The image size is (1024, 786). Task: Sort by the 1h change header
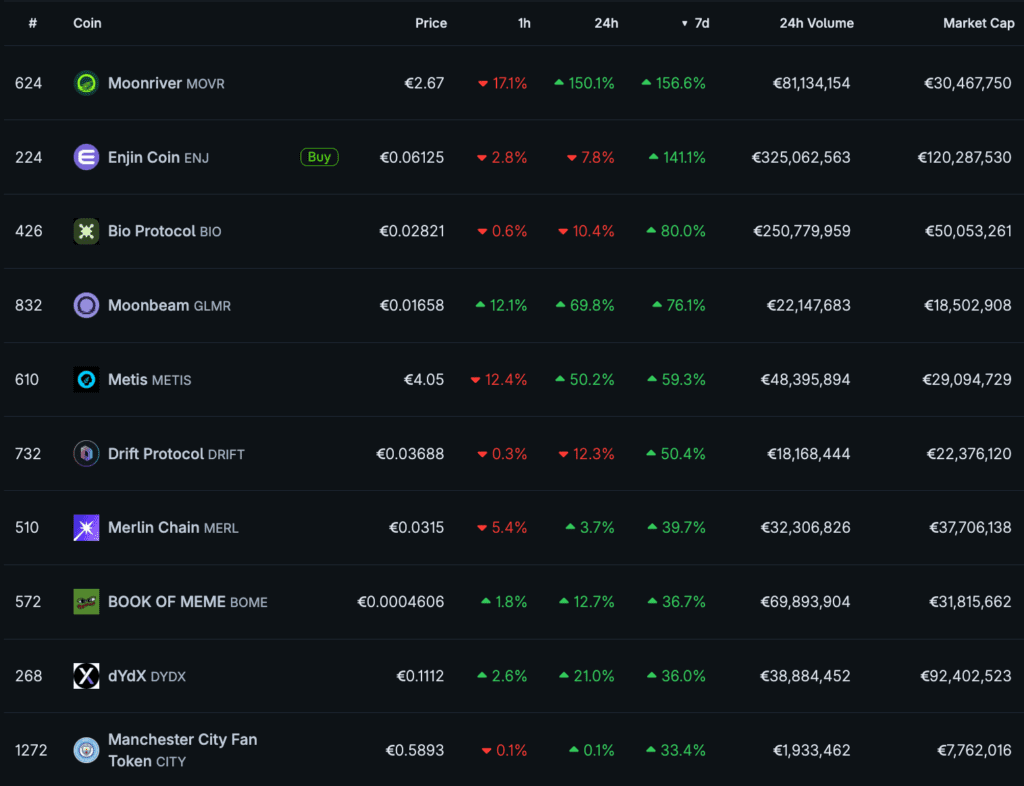tap(524, 23)
